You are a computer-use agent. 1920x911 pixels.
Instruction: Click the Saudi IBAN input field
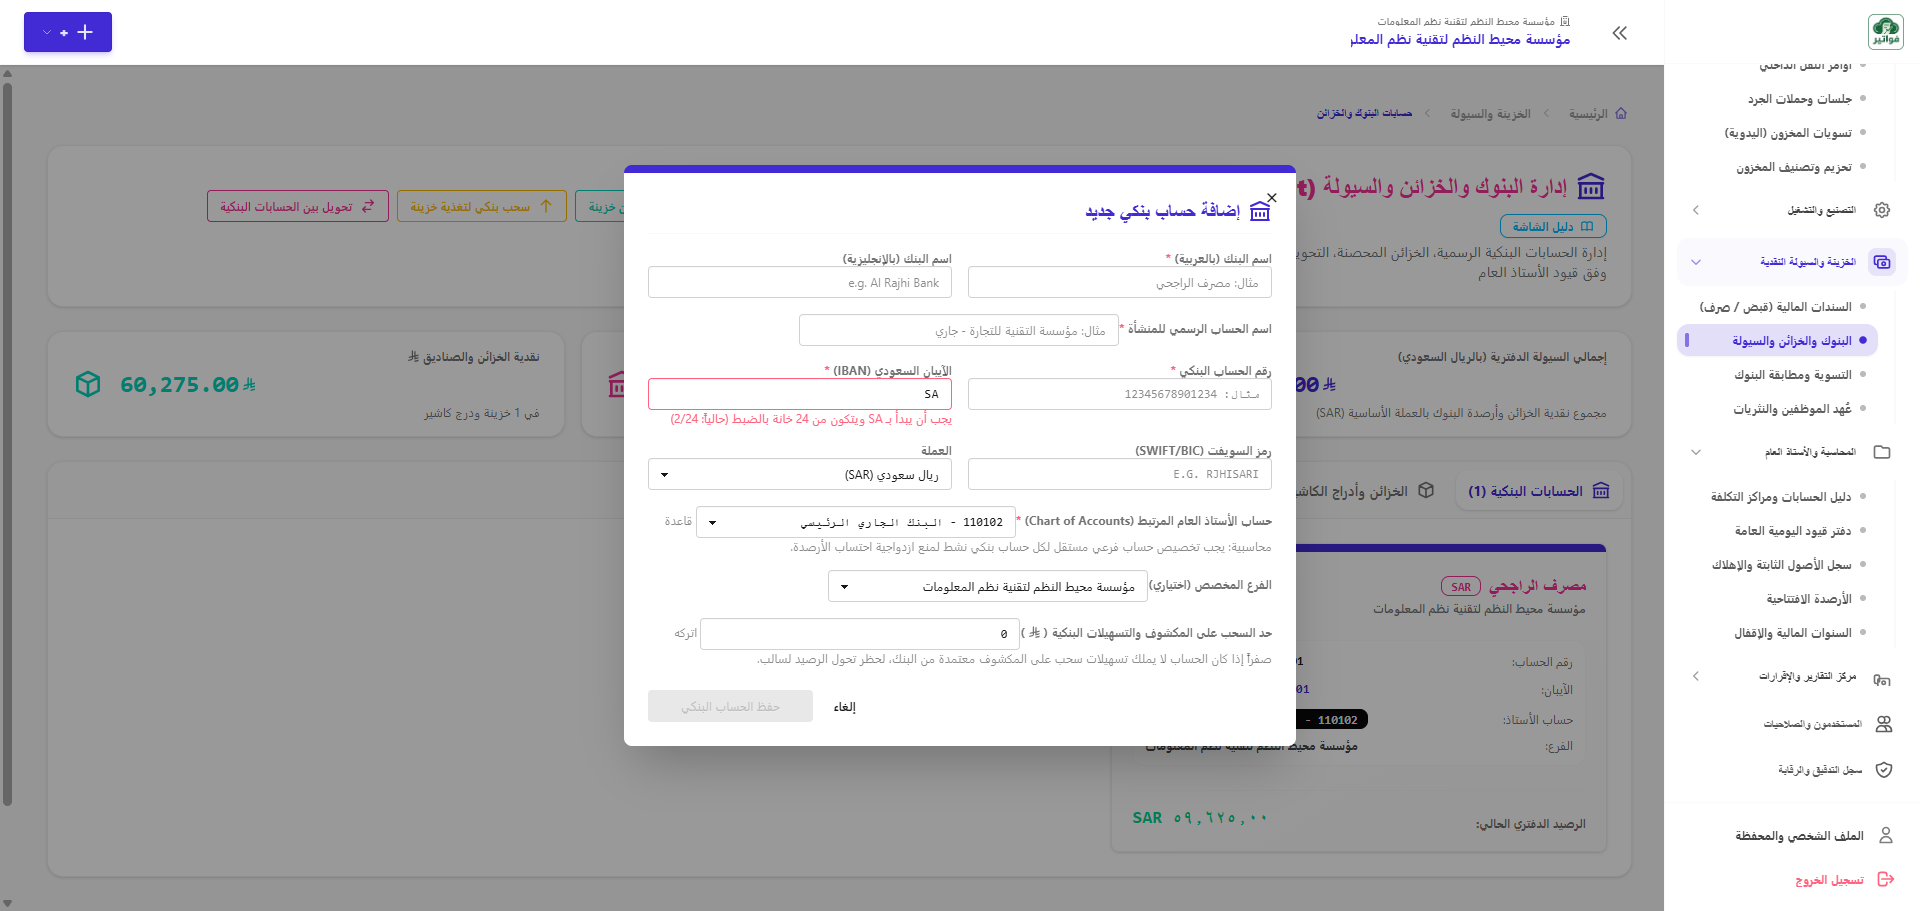click(x=800, y=394)
